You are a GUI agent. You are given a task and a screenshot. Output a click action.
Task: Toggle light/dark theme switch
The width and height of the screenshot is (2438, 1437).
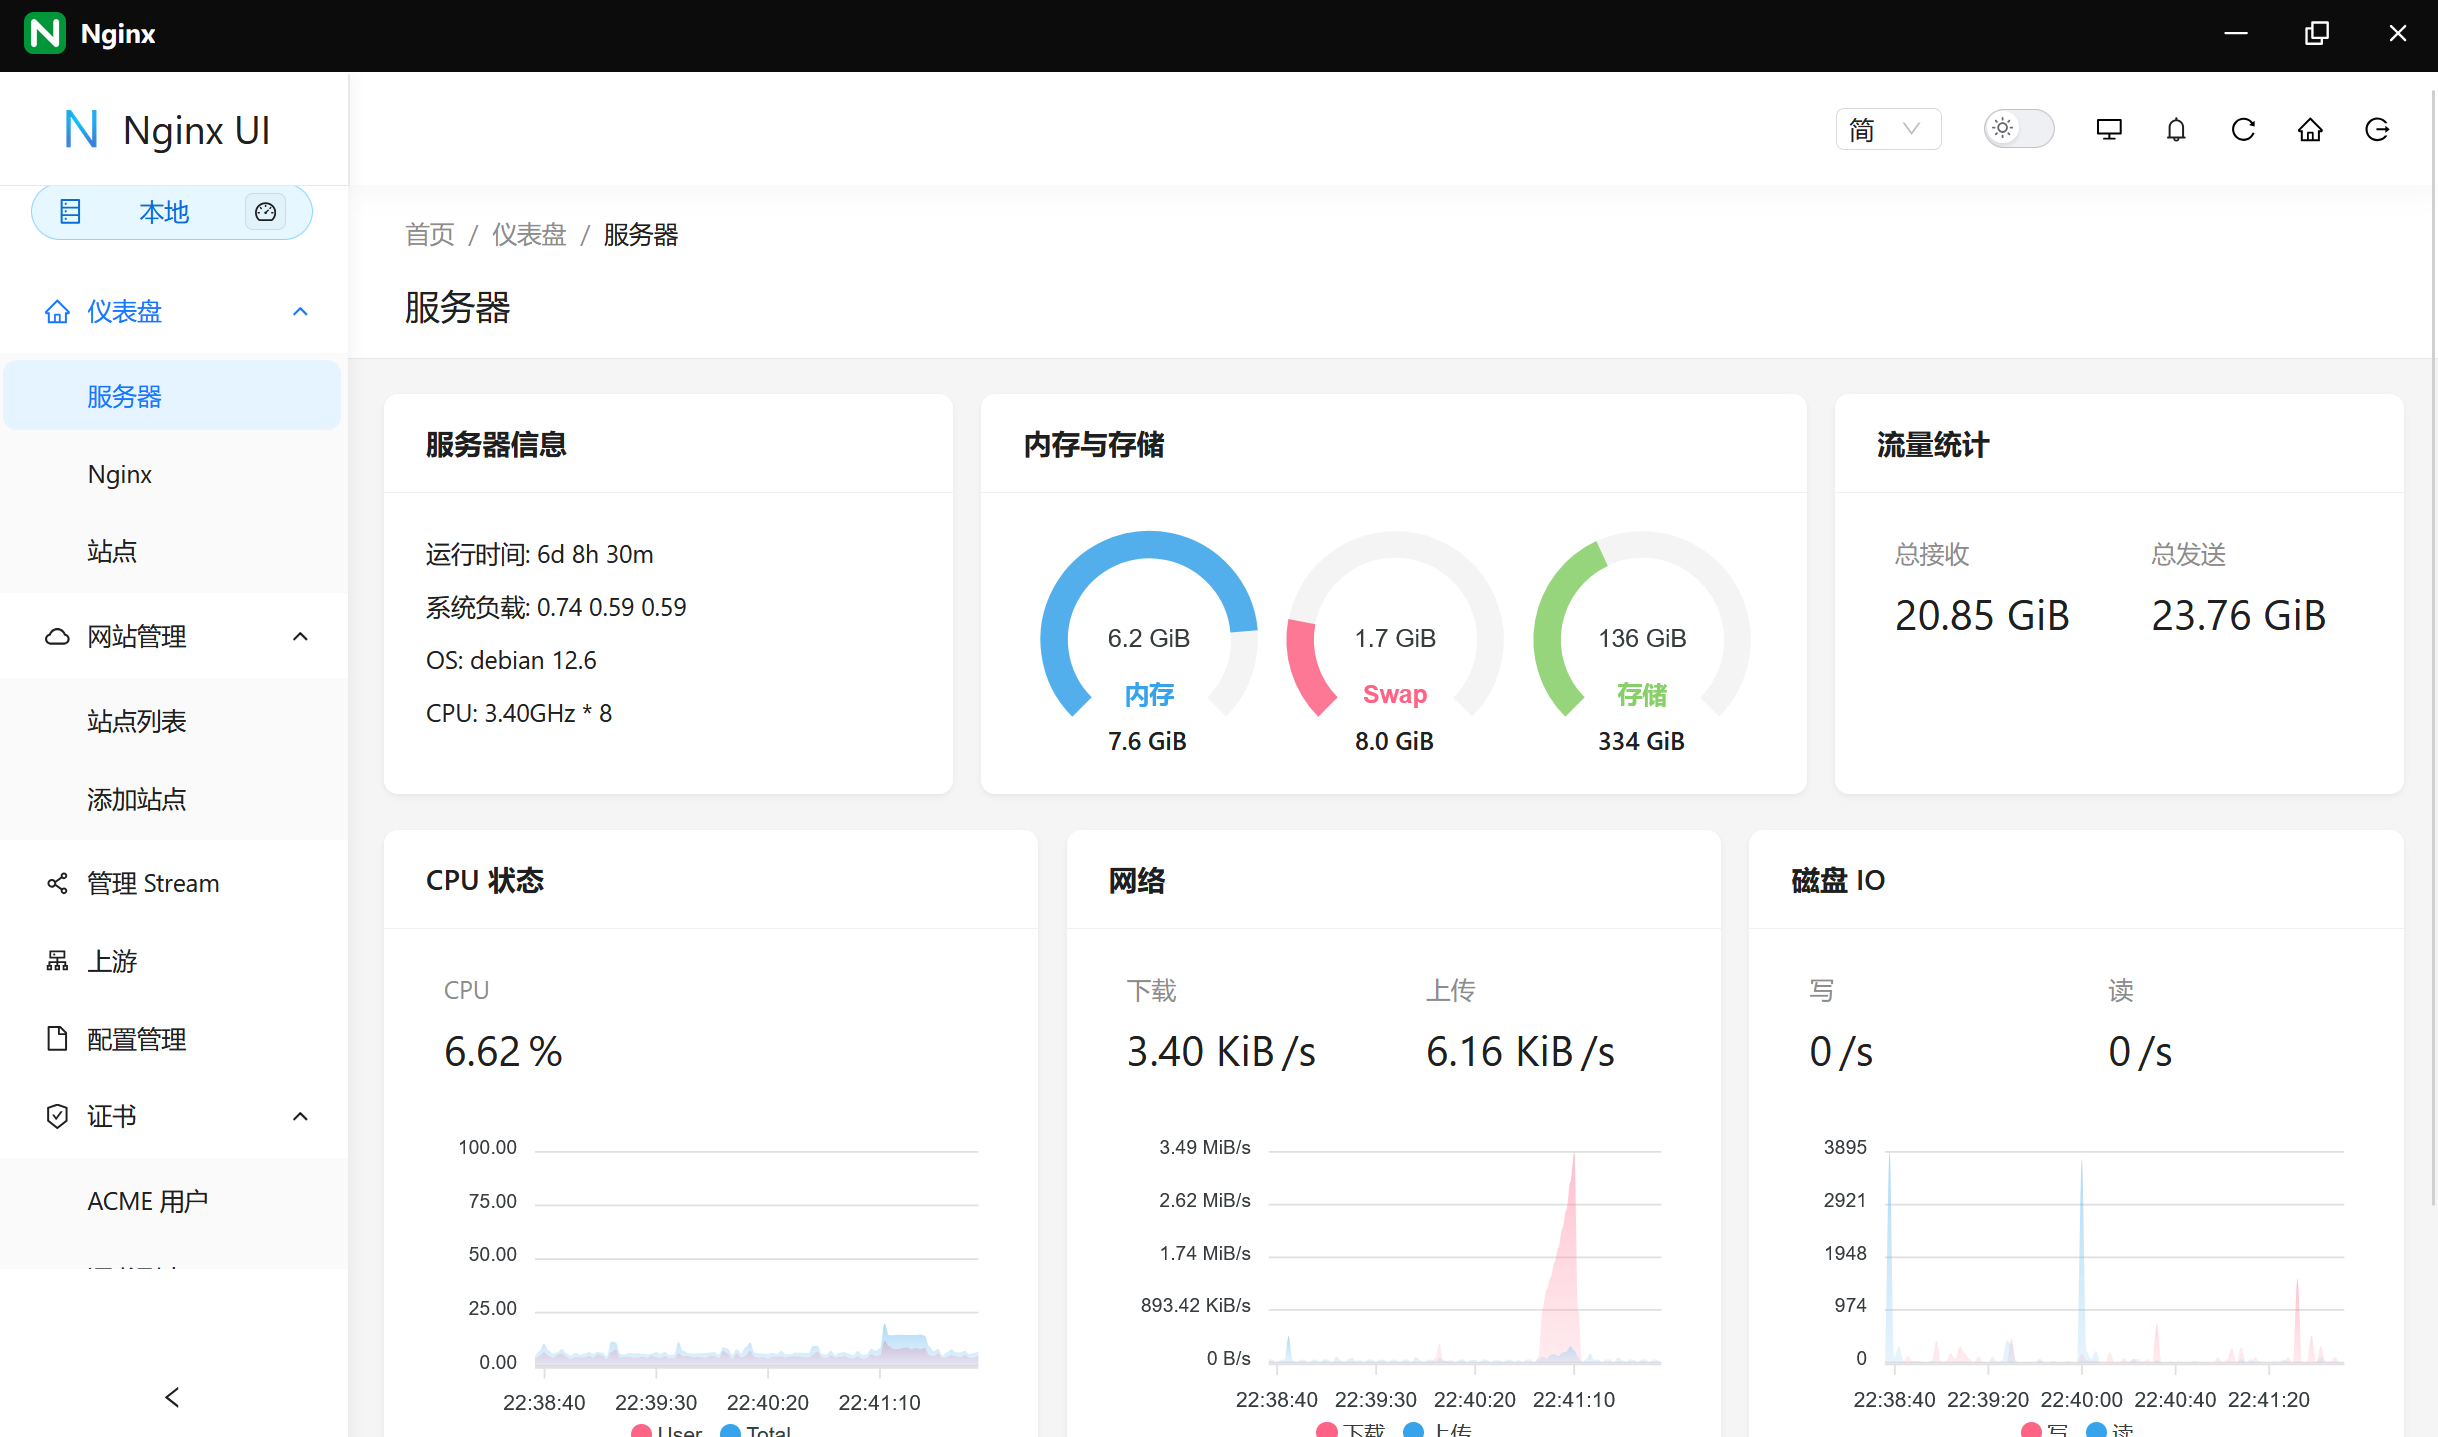pos(2018,128)
